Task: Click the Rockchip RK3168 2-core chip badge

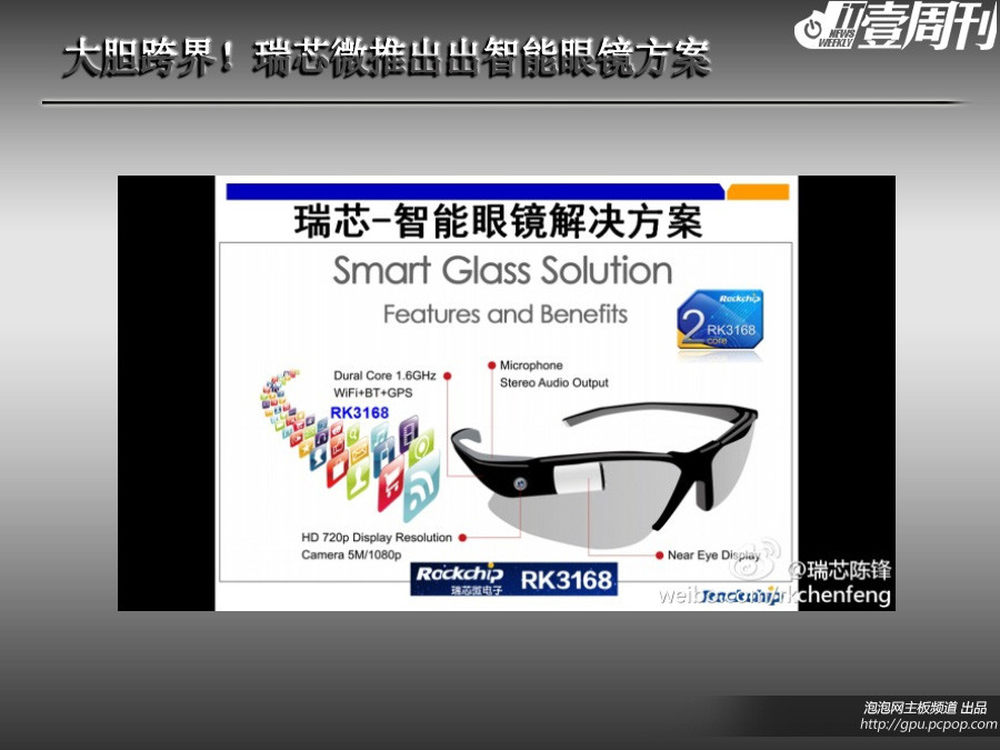Action: (720, 320)
